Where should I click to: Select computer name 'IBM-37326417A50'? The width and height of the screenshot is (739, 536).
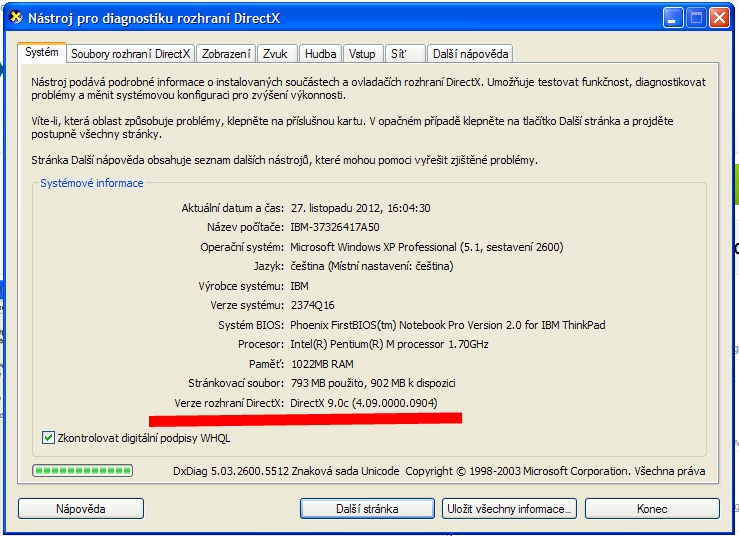tap(335, 227)
